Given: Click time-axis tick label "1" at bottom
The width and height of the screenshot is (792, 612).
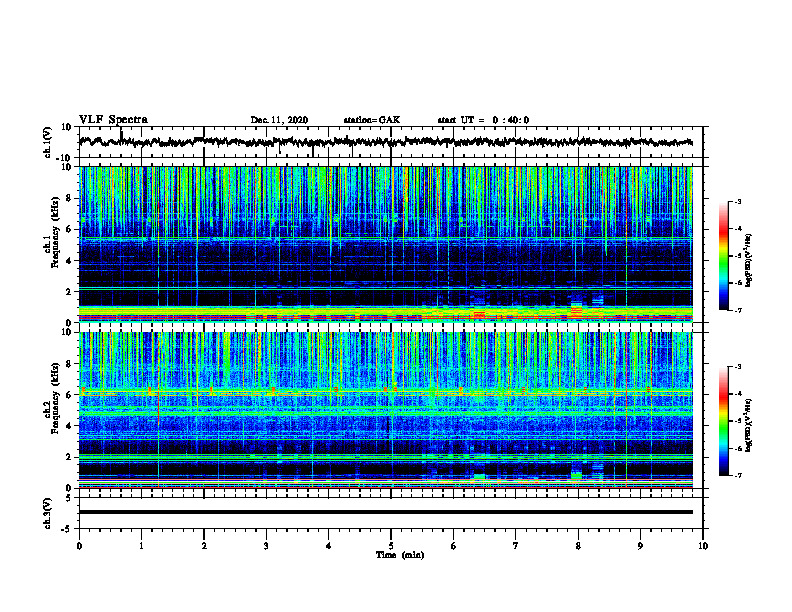Looking at the screenshot, I should click(x=141, y=546).
